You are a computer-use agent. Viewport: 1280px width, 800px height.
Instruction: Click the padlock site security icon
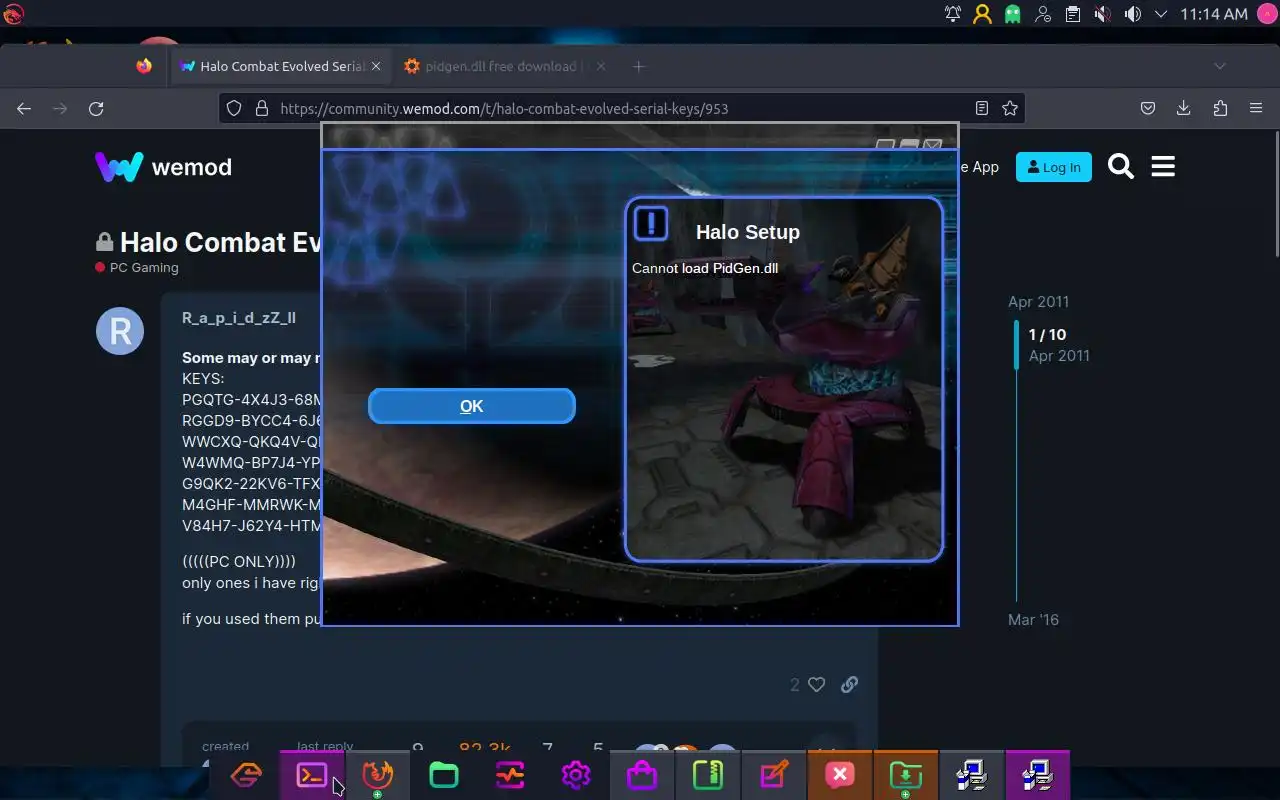coord(262,108)
